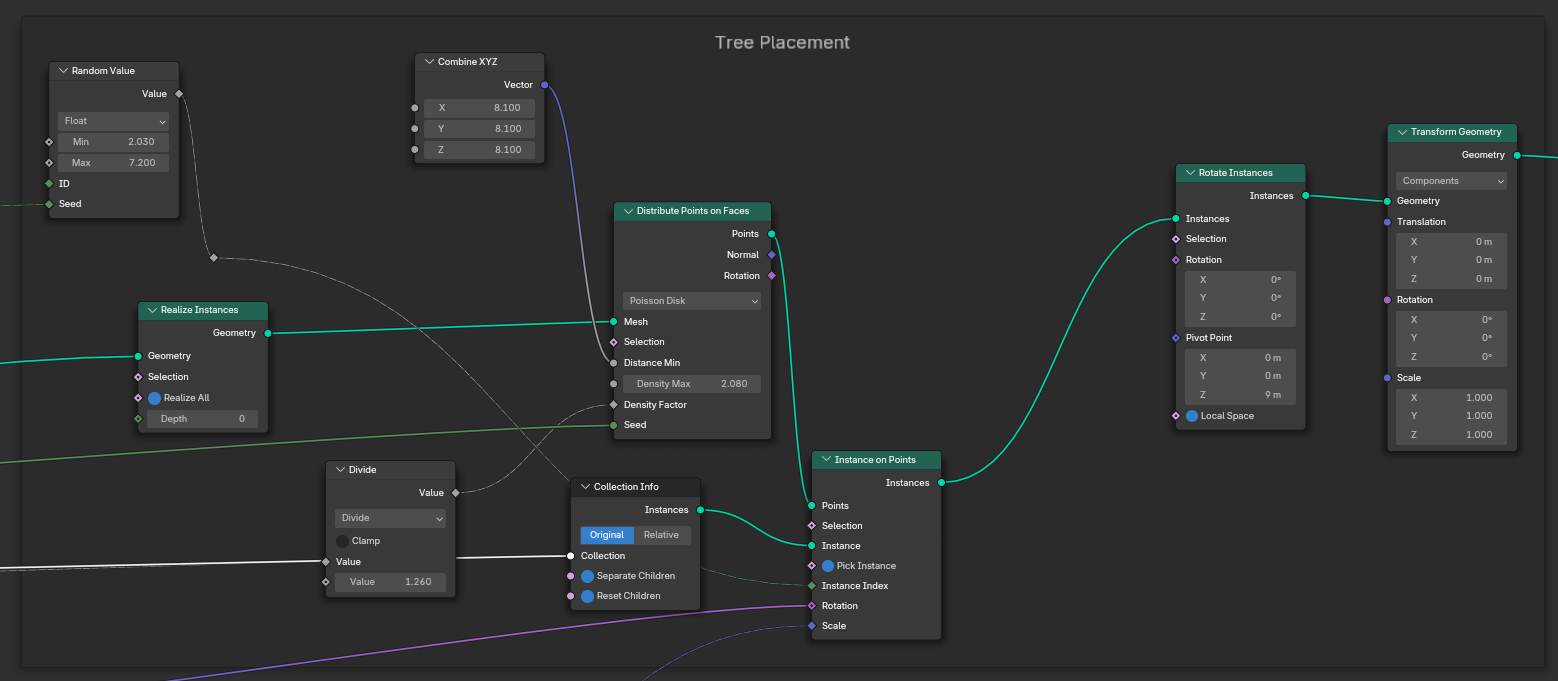Viewport: 1558px width, 681px height.
Task: Collapse the Collection Info node
Action: pos(585,487)
